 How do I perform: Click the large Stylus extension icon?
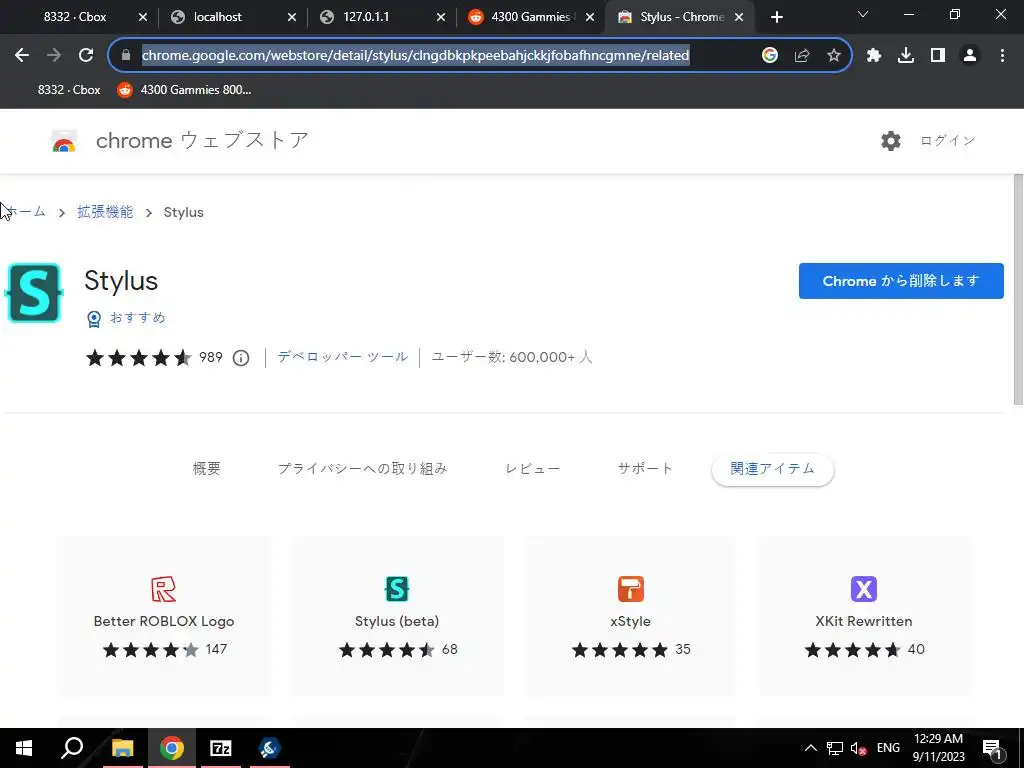tap(34, 293)
